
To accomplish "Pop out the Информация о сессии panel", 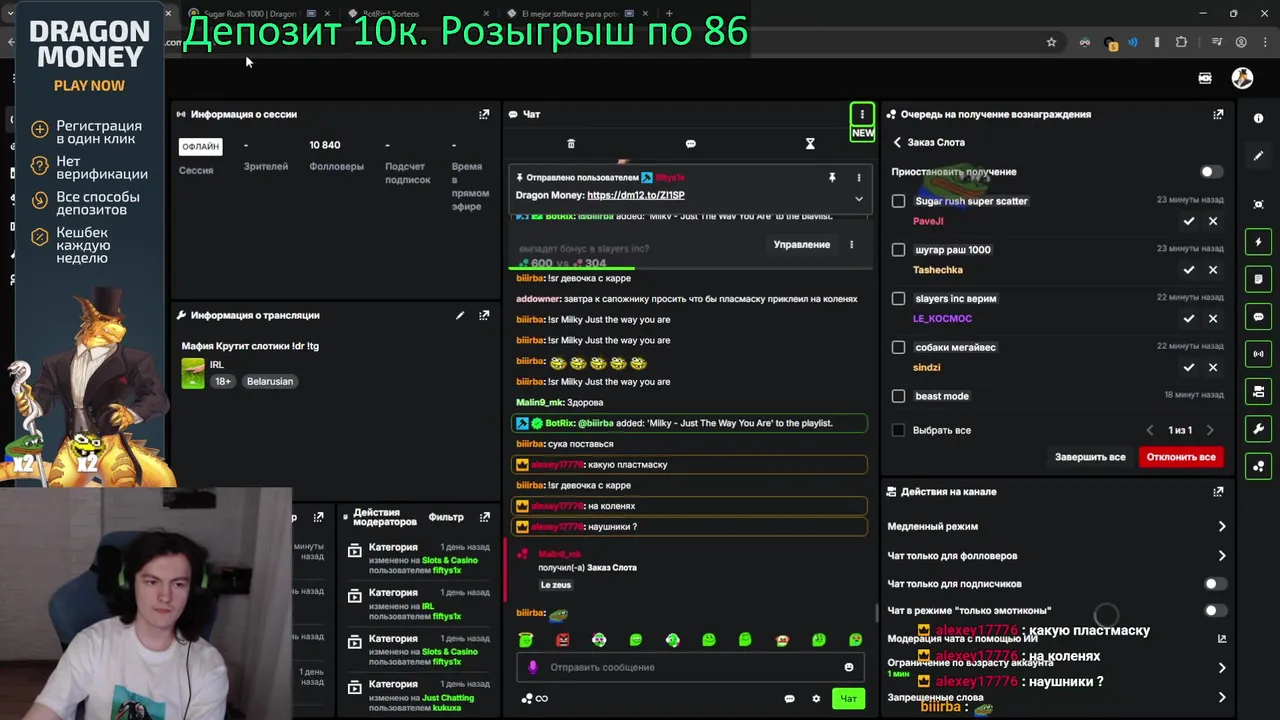I will pyautogui.click(x=484, y=114).
